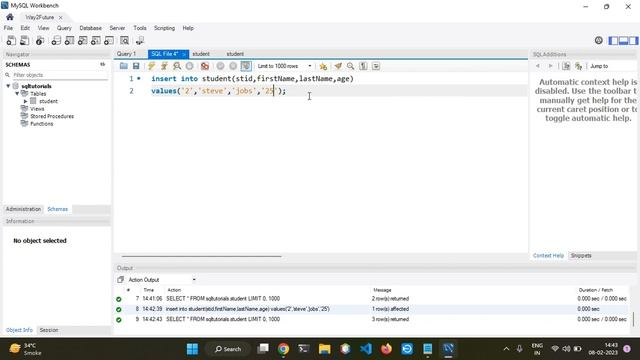The height and width of the screenshot is (360, 640).
Task: Open the Edit menu
Action: click(x=25, y=28)
